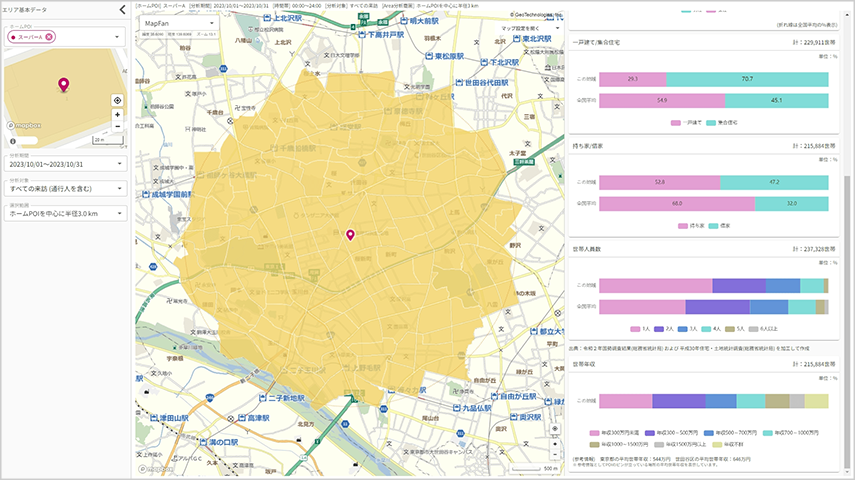Open the 分析対象 visitor type dropdown
The width and height of the screenshot is (855, 480).
(x=118, y=188)
